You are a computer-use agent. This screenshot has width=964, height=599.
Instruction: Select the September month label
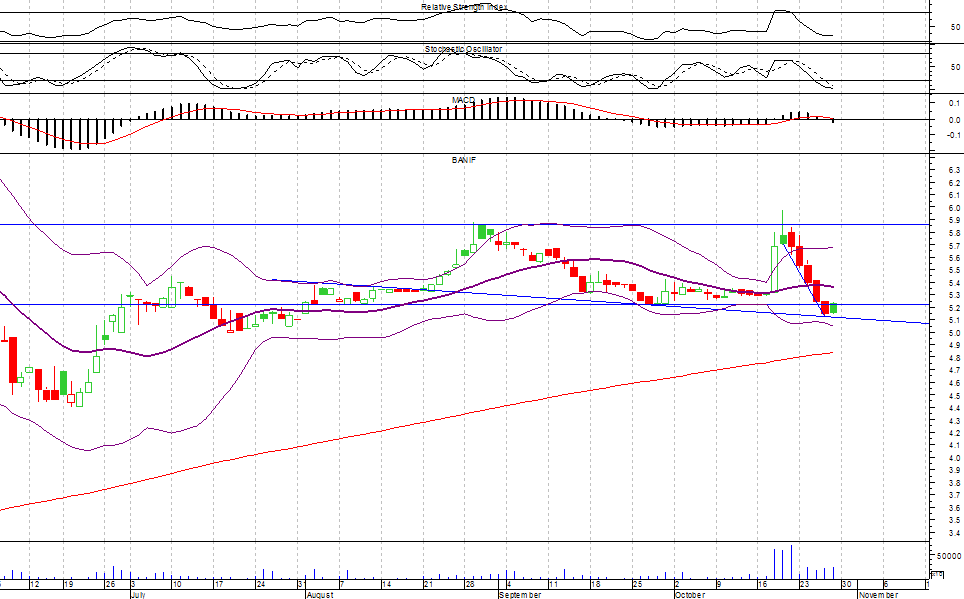tap(520, 595)
